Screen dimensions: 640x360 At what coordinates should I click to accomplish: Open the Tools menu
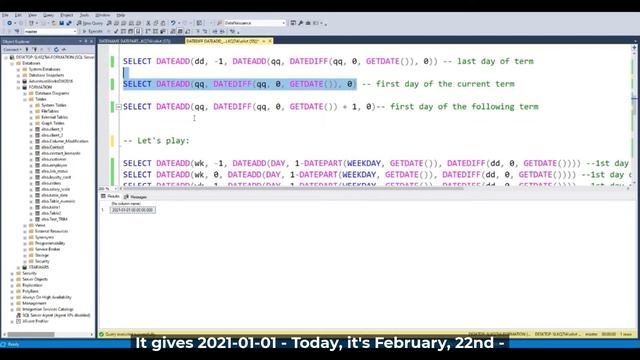[84, 15]
